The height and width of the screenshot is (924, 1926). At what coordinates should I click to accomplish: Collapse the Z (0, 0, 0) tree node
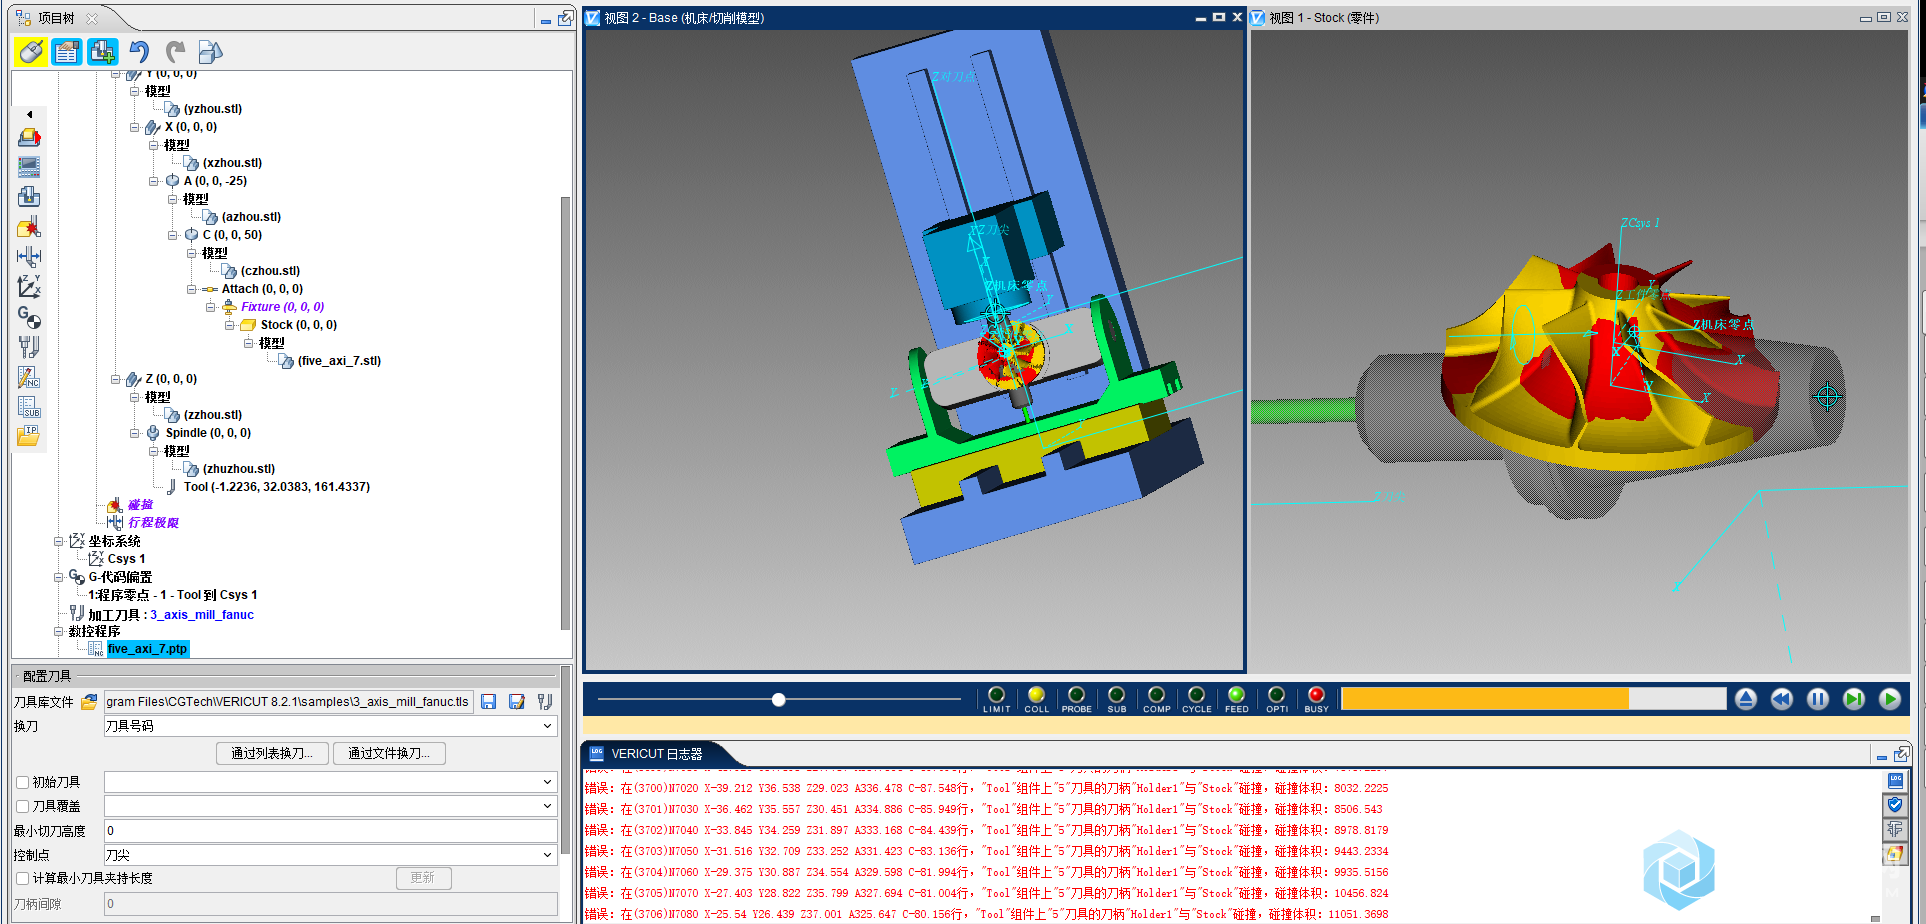pyautogui.click(x=116, y=379)
